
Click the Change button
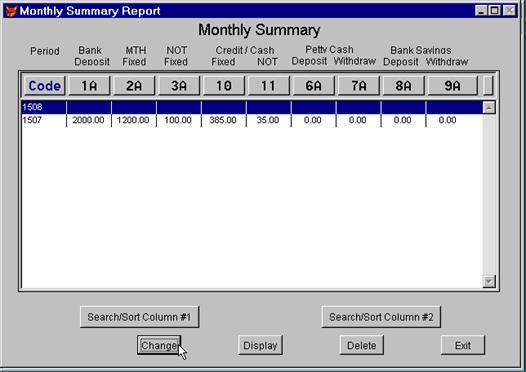click(x=159, y=345)
